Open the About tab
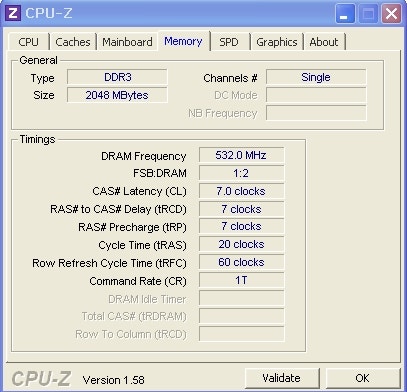The image size is (407, 392). 324,42
